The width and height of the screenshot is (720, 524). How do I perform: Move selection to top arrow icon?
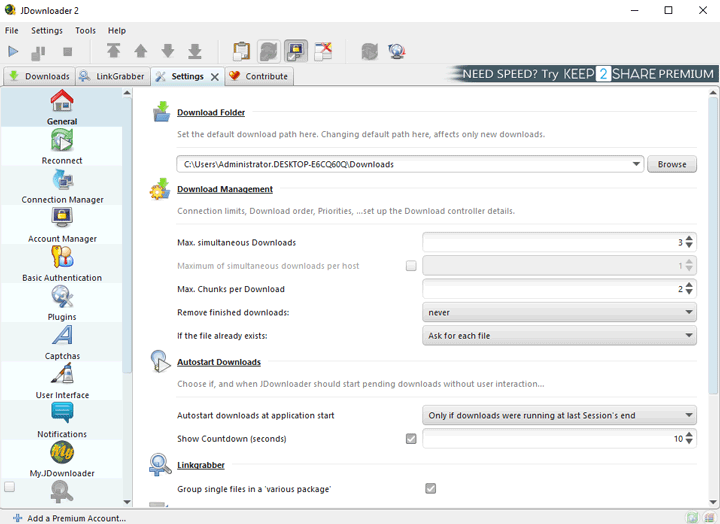coord(113,51)
